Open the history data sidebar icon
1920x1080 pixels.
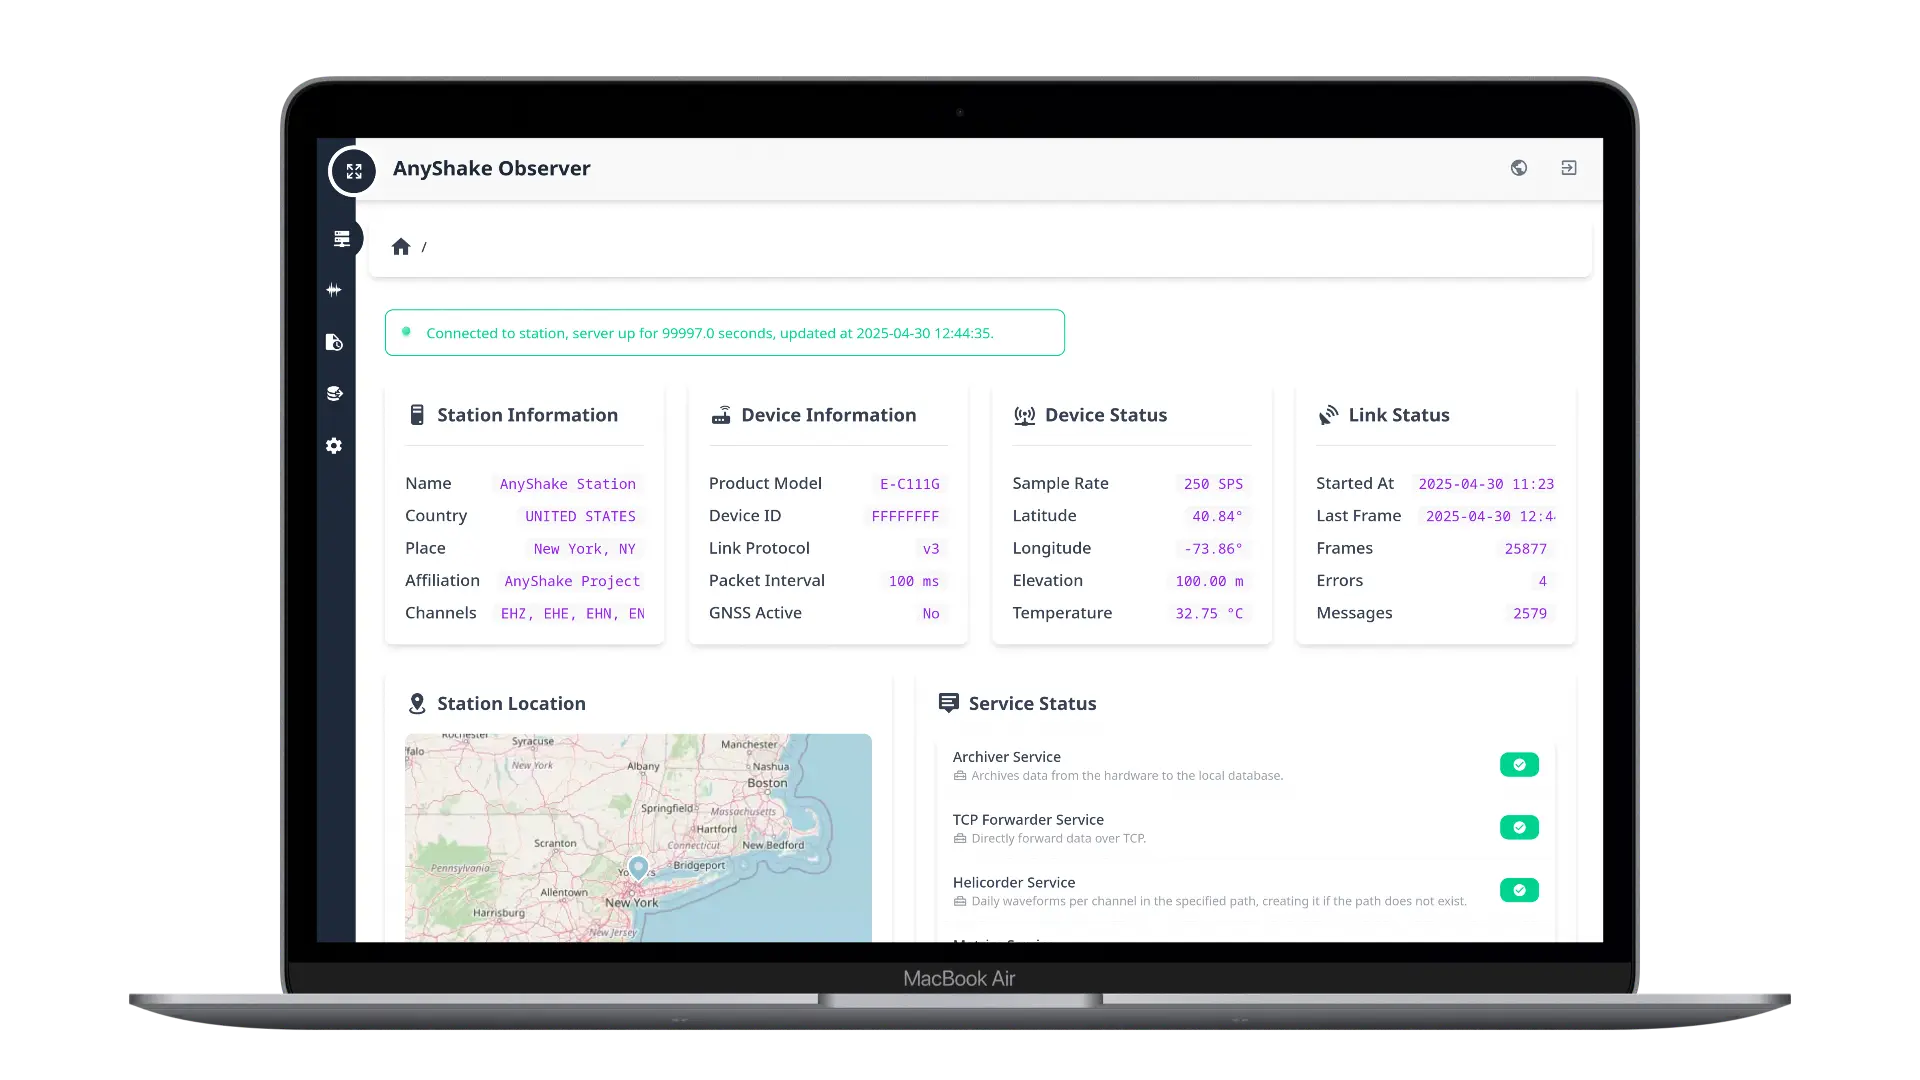click(x=334, y=342)
